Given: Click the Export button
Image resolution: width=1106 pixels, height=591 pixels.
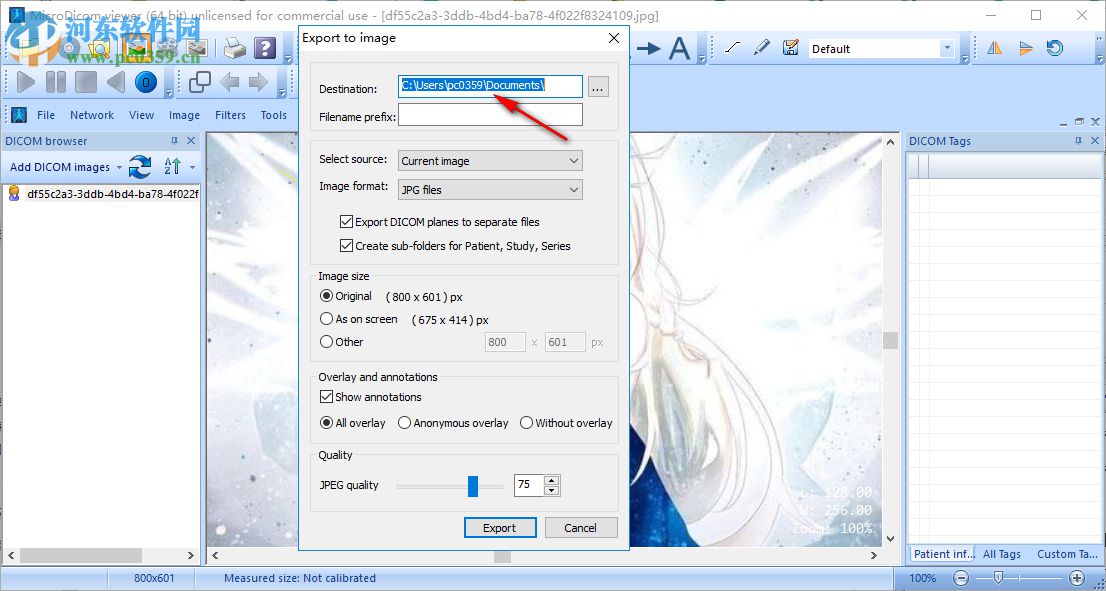Looking at the screenshot, I should (x=500, y=528).
